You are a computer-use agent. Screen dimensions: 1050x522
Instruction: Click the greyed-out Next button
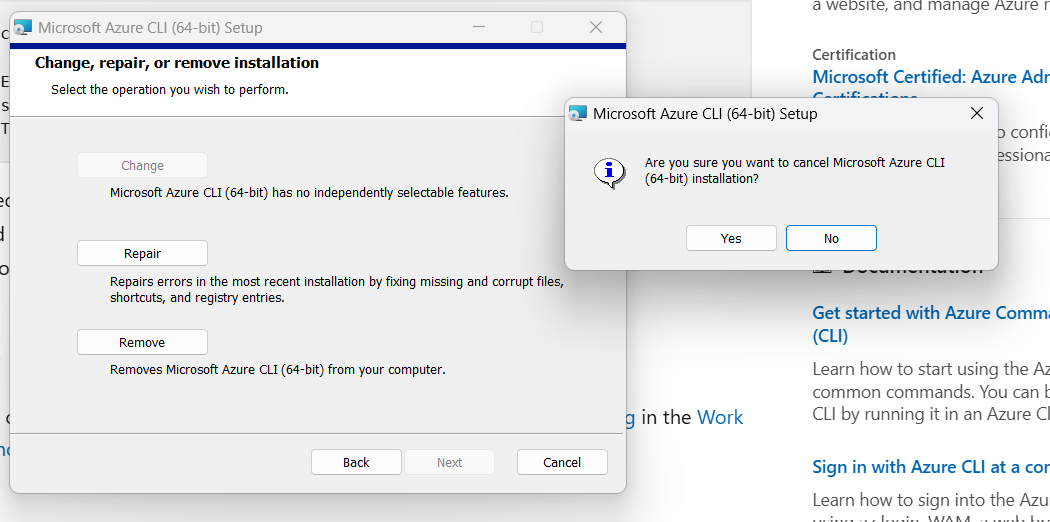click(x=449, y=462)
